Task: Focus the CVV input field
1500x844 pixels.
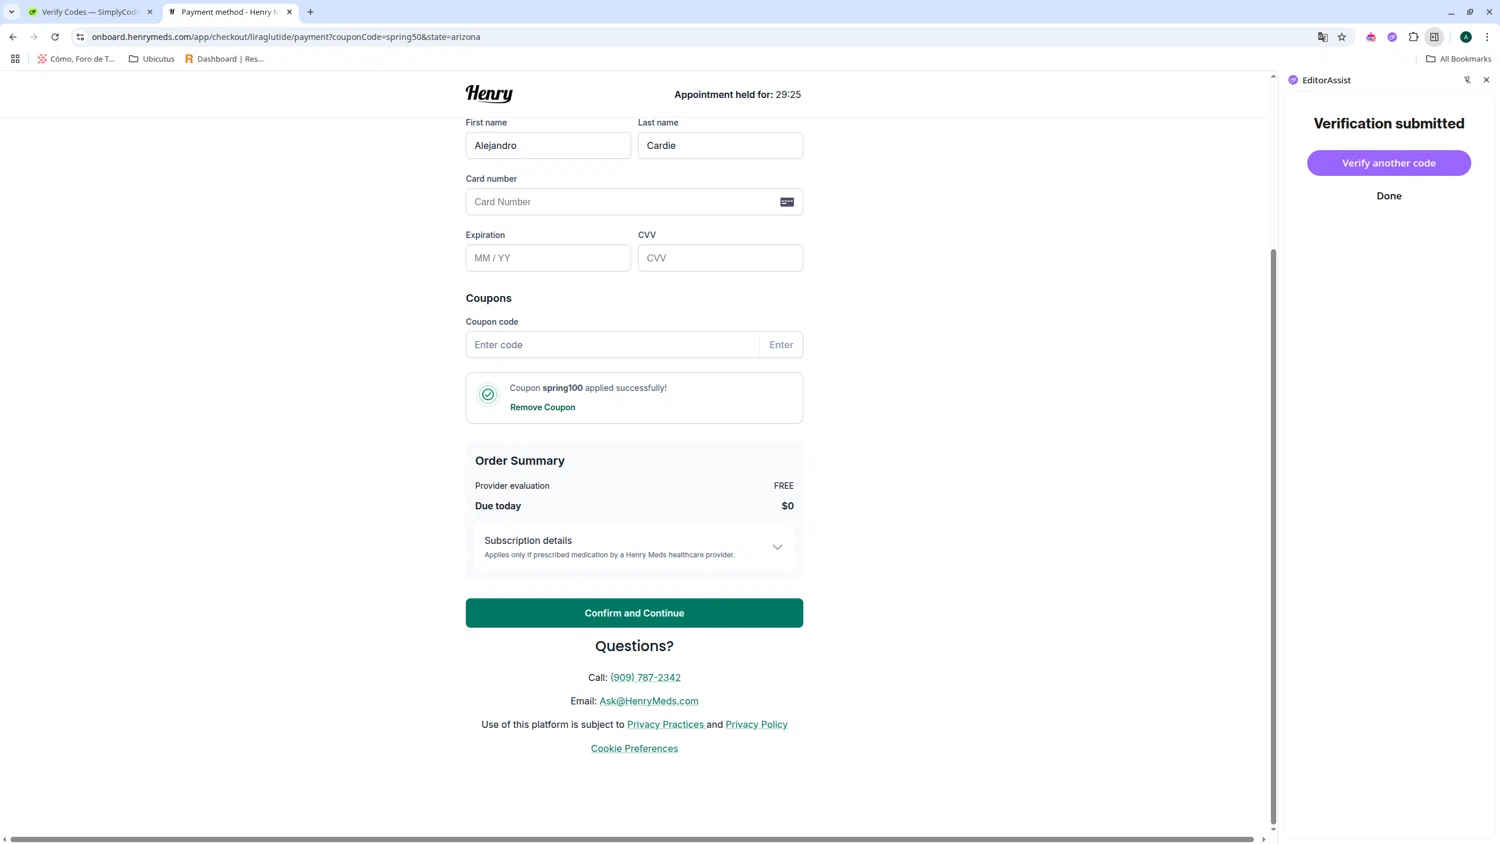Action: tap(720, 258)
